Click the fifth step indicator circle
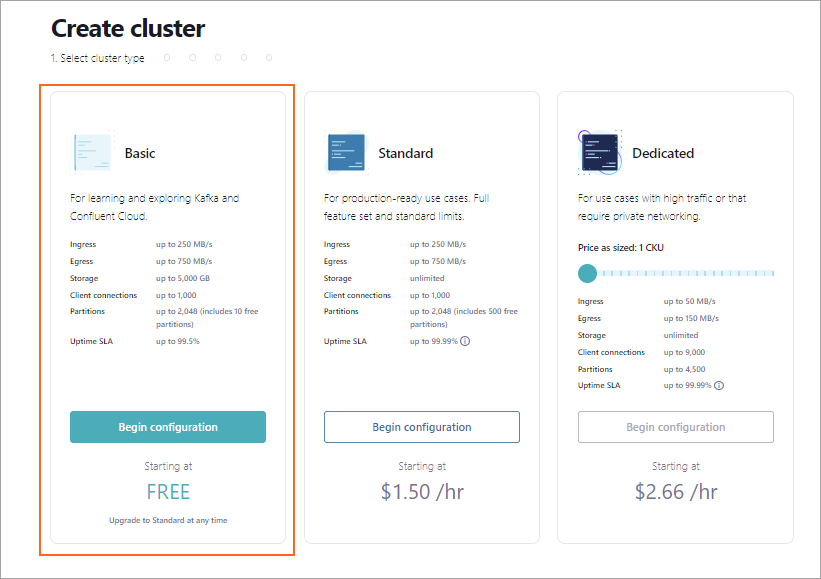The width and height of the screenshot is (821, 579). [x=269, y=58]
